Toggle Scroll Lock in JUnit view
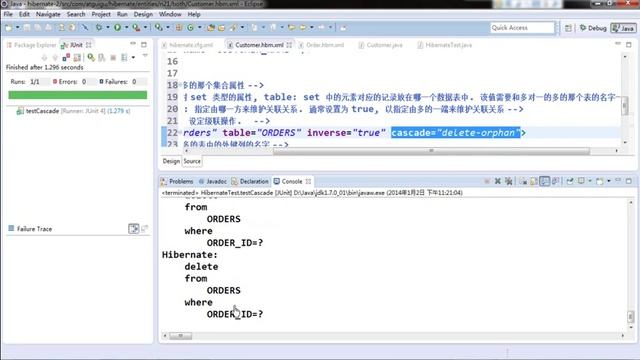Screen dimensions: 640x360 (x=77, y=58)
